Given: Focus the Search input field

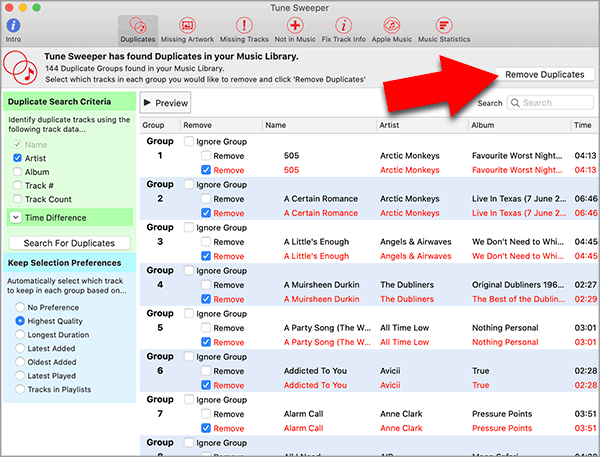Looking at the screenshot, I should click(x=550, y=103).
